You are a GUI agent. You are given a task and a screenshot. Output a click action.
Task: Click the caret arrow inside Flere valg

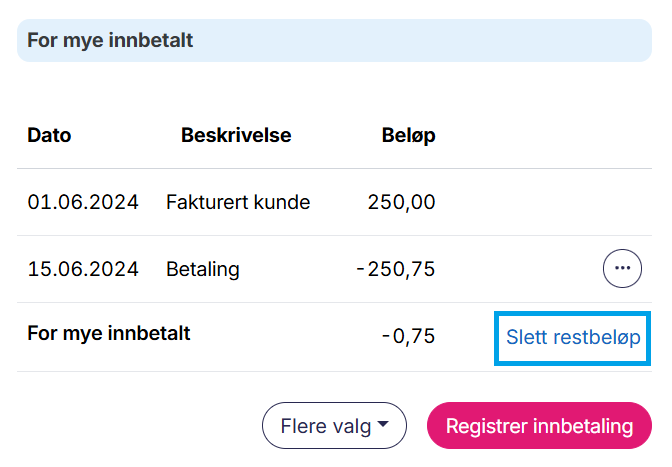383,426
